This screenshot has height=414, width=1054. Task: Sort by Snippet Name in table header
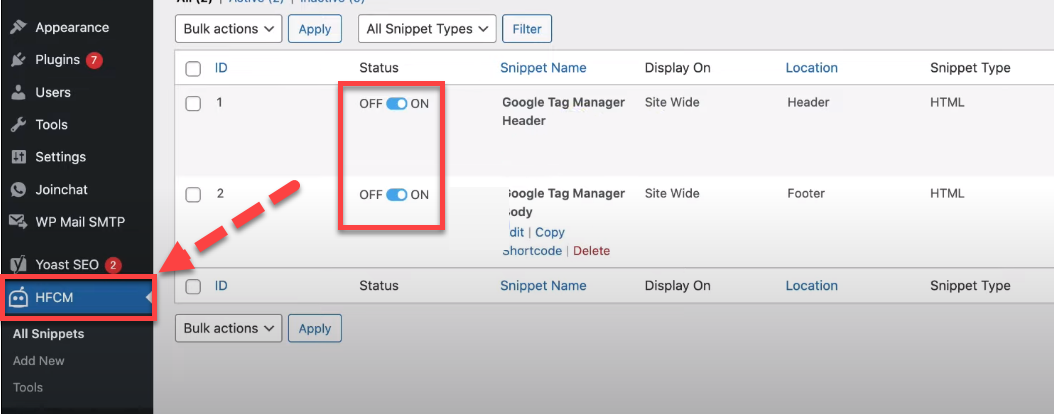[543, 68]
